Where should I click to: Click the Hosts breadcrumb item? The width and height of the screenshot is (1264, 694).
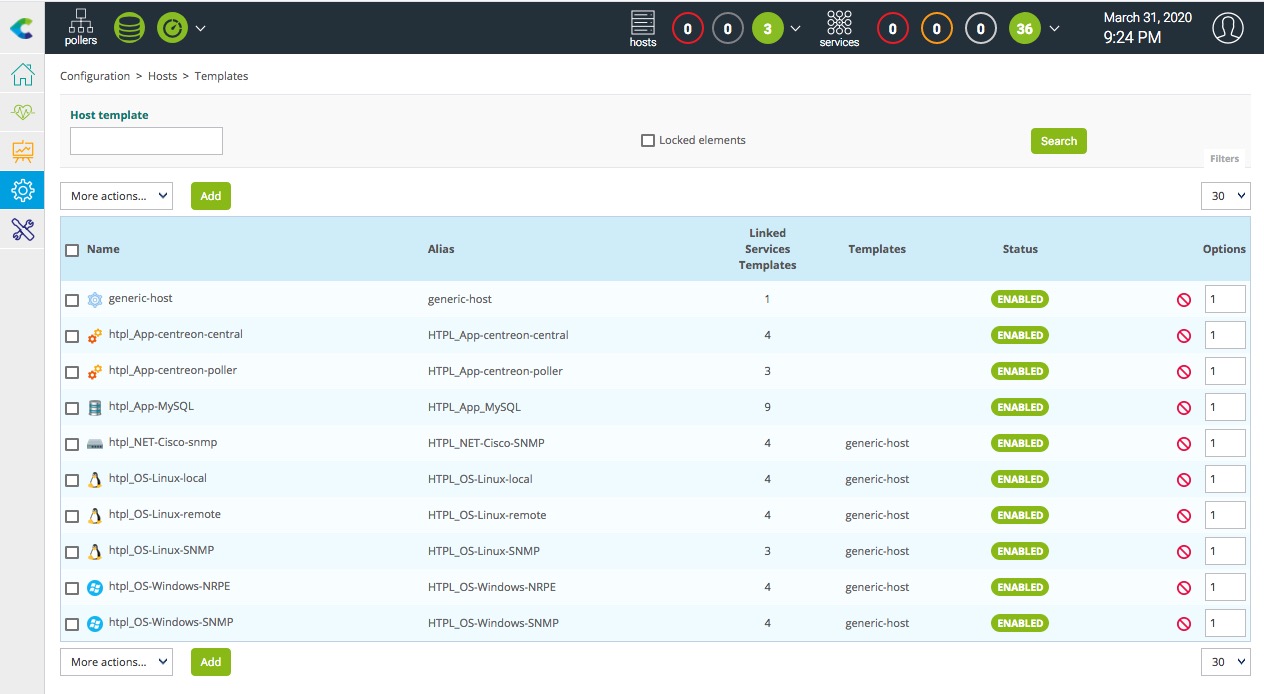click(163, 76)
